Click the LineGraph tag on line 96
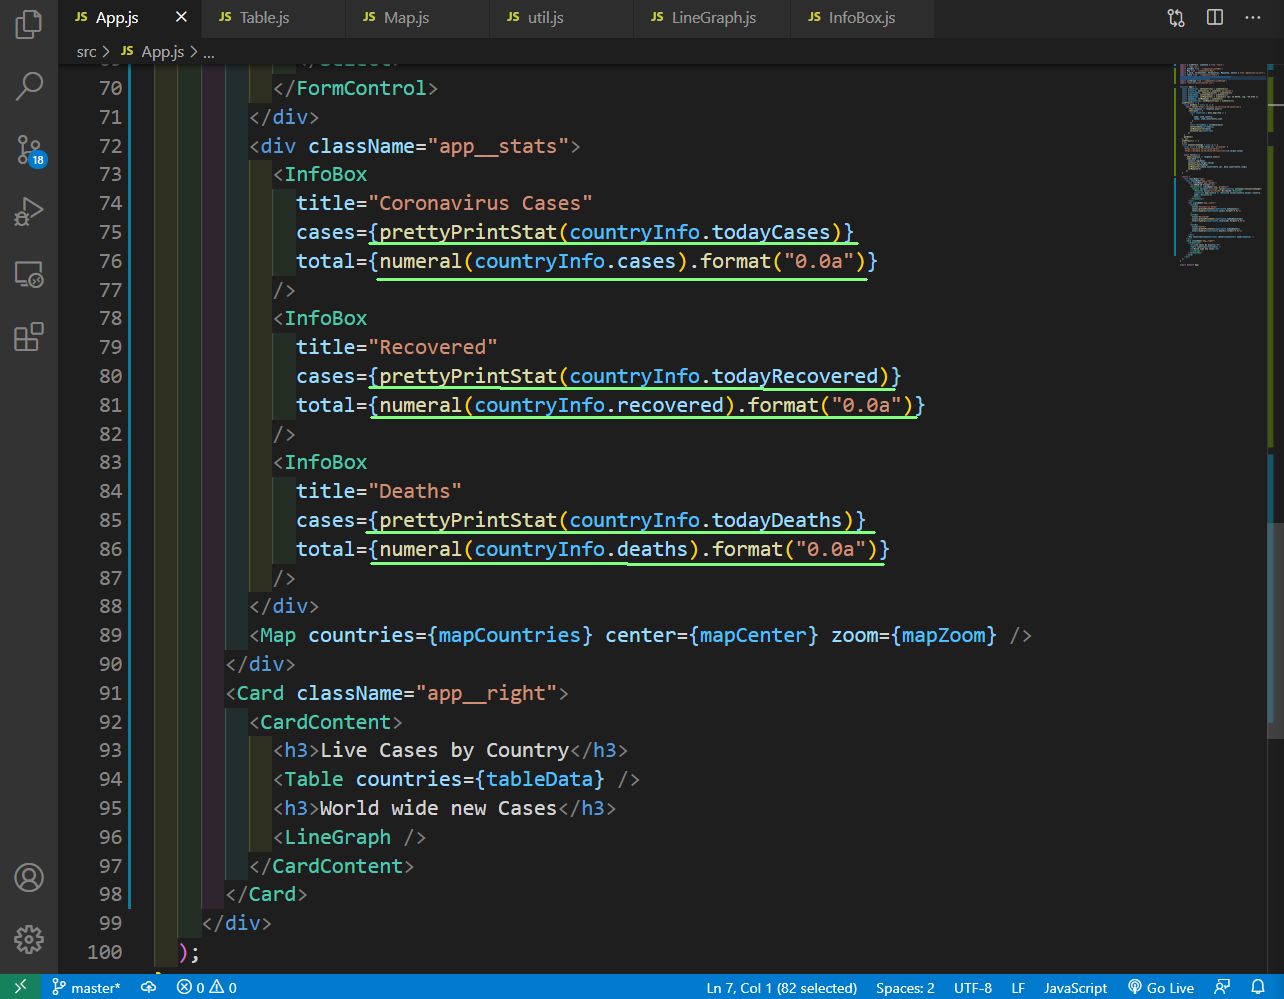 tap(337, 837)
